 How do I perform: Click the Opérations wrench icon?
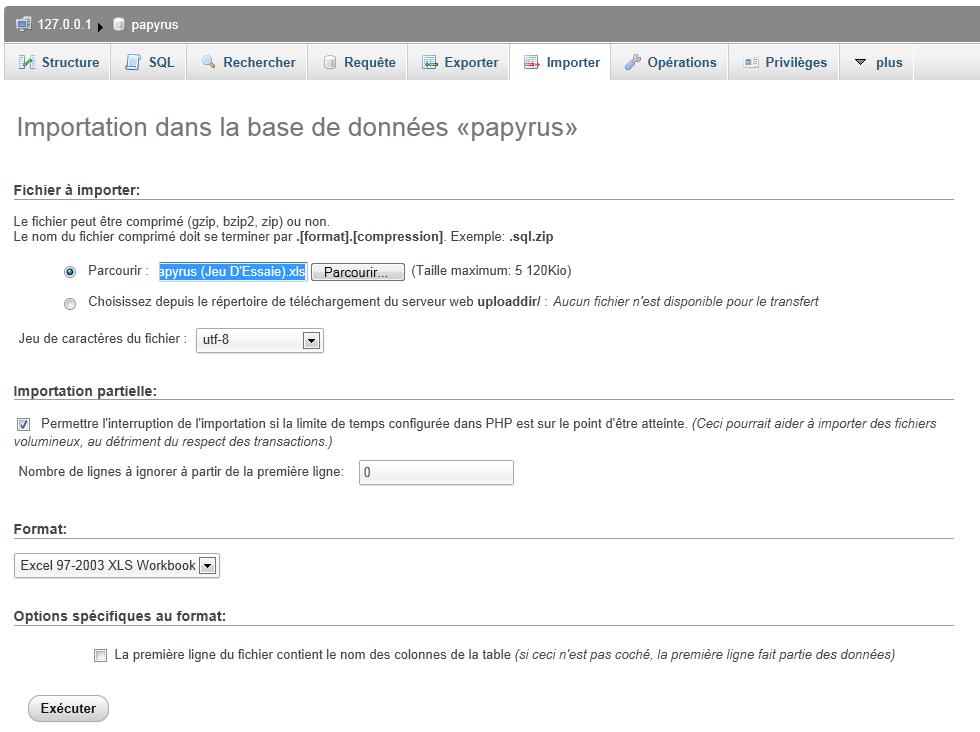(x=632, y=62)
